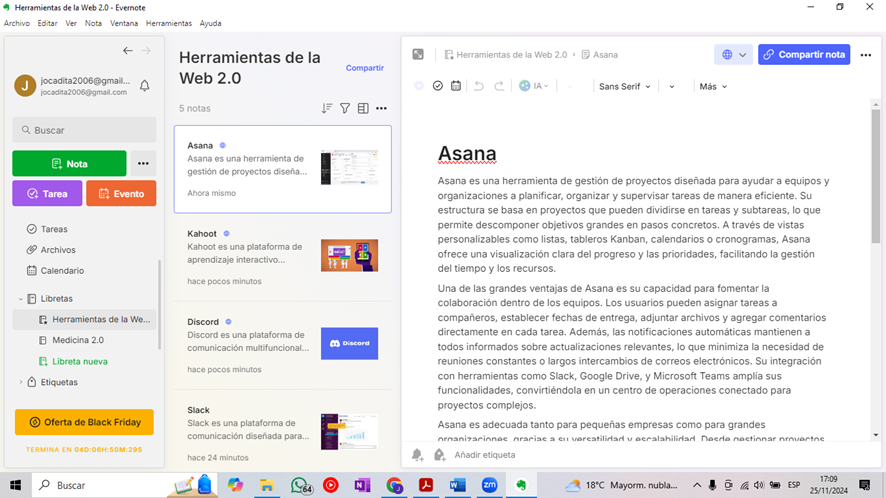The width and height of the screenshot is (886, 498).
Task: Select the Herramientas de la Web notebook in sidebar
Action: 85,319
